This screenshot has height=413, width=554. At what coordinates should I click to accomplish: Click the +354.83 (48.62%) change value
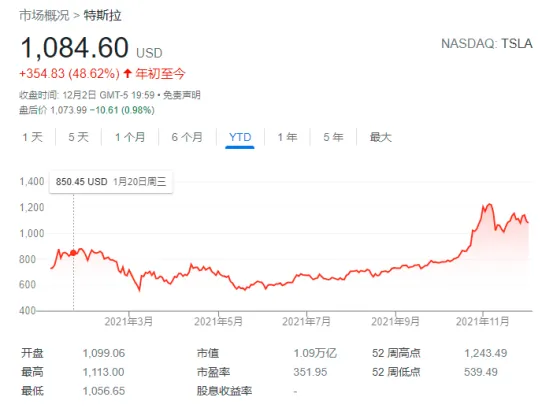pos(69,74)
